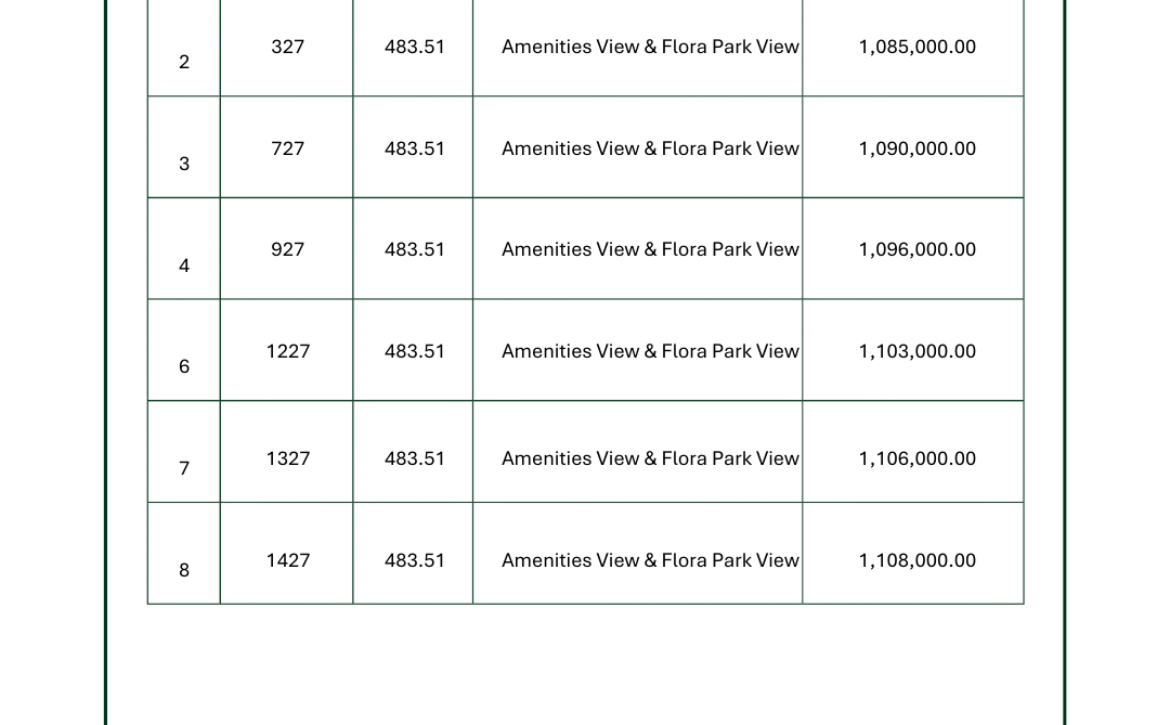Click row number 4 index cell
The height and width of the screenshot is (725, 1170).
[184, 249]
